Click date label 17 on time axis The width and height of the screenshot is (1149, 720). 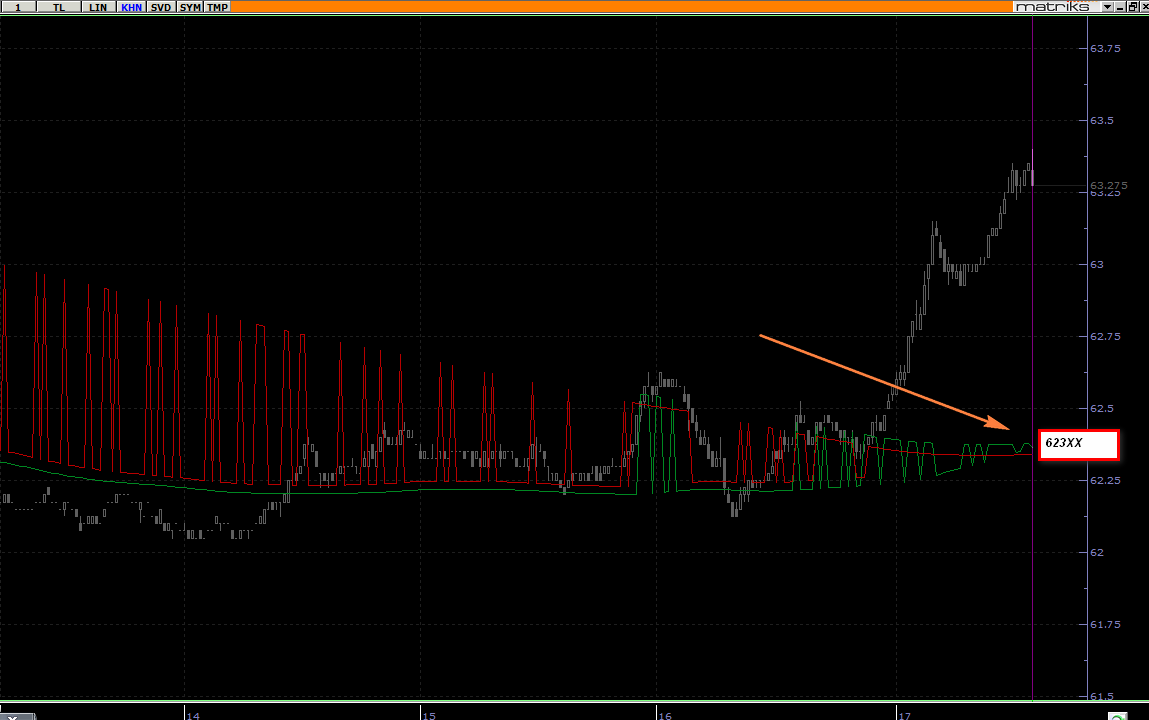pos(904,715)
